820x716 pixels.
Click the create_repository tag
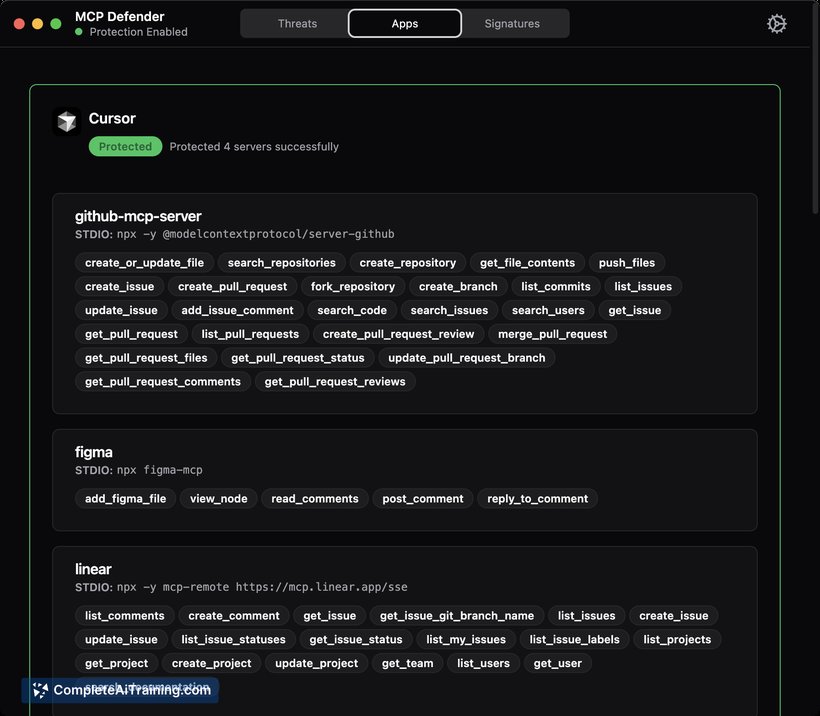pos(408,263)
